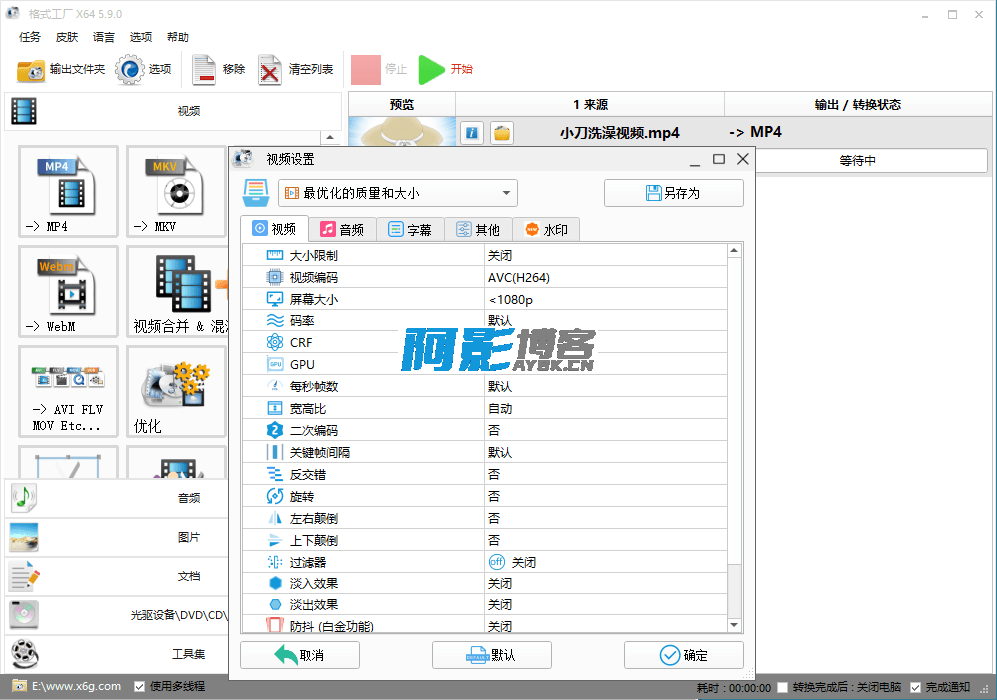Open the 皮肤 menu
997x700 pixels.
pyautogui.click(x=67, y=37)
